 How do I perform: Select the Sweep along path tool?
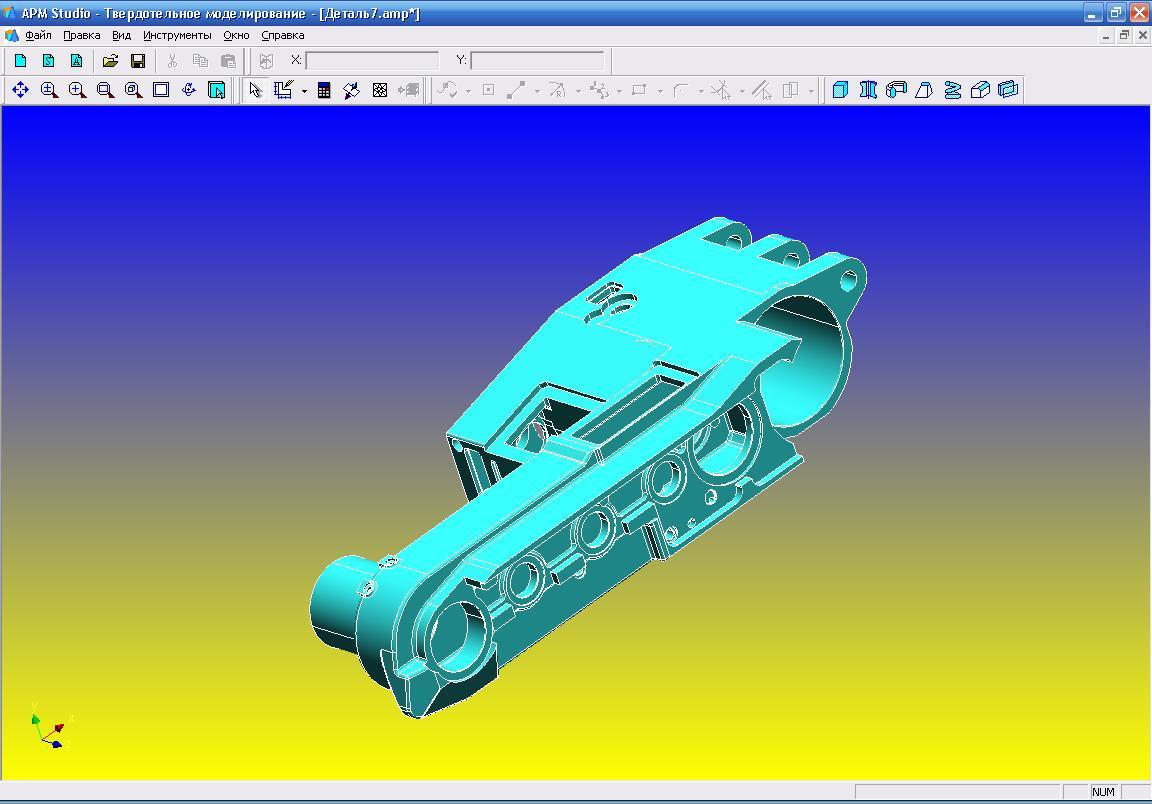click(x=896, y=90)
